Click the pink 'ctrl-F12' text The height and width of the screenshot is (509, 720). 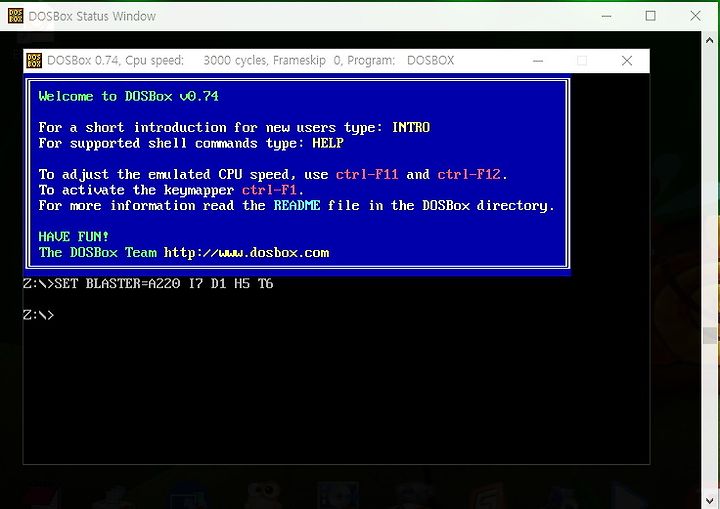coord(469,175)
